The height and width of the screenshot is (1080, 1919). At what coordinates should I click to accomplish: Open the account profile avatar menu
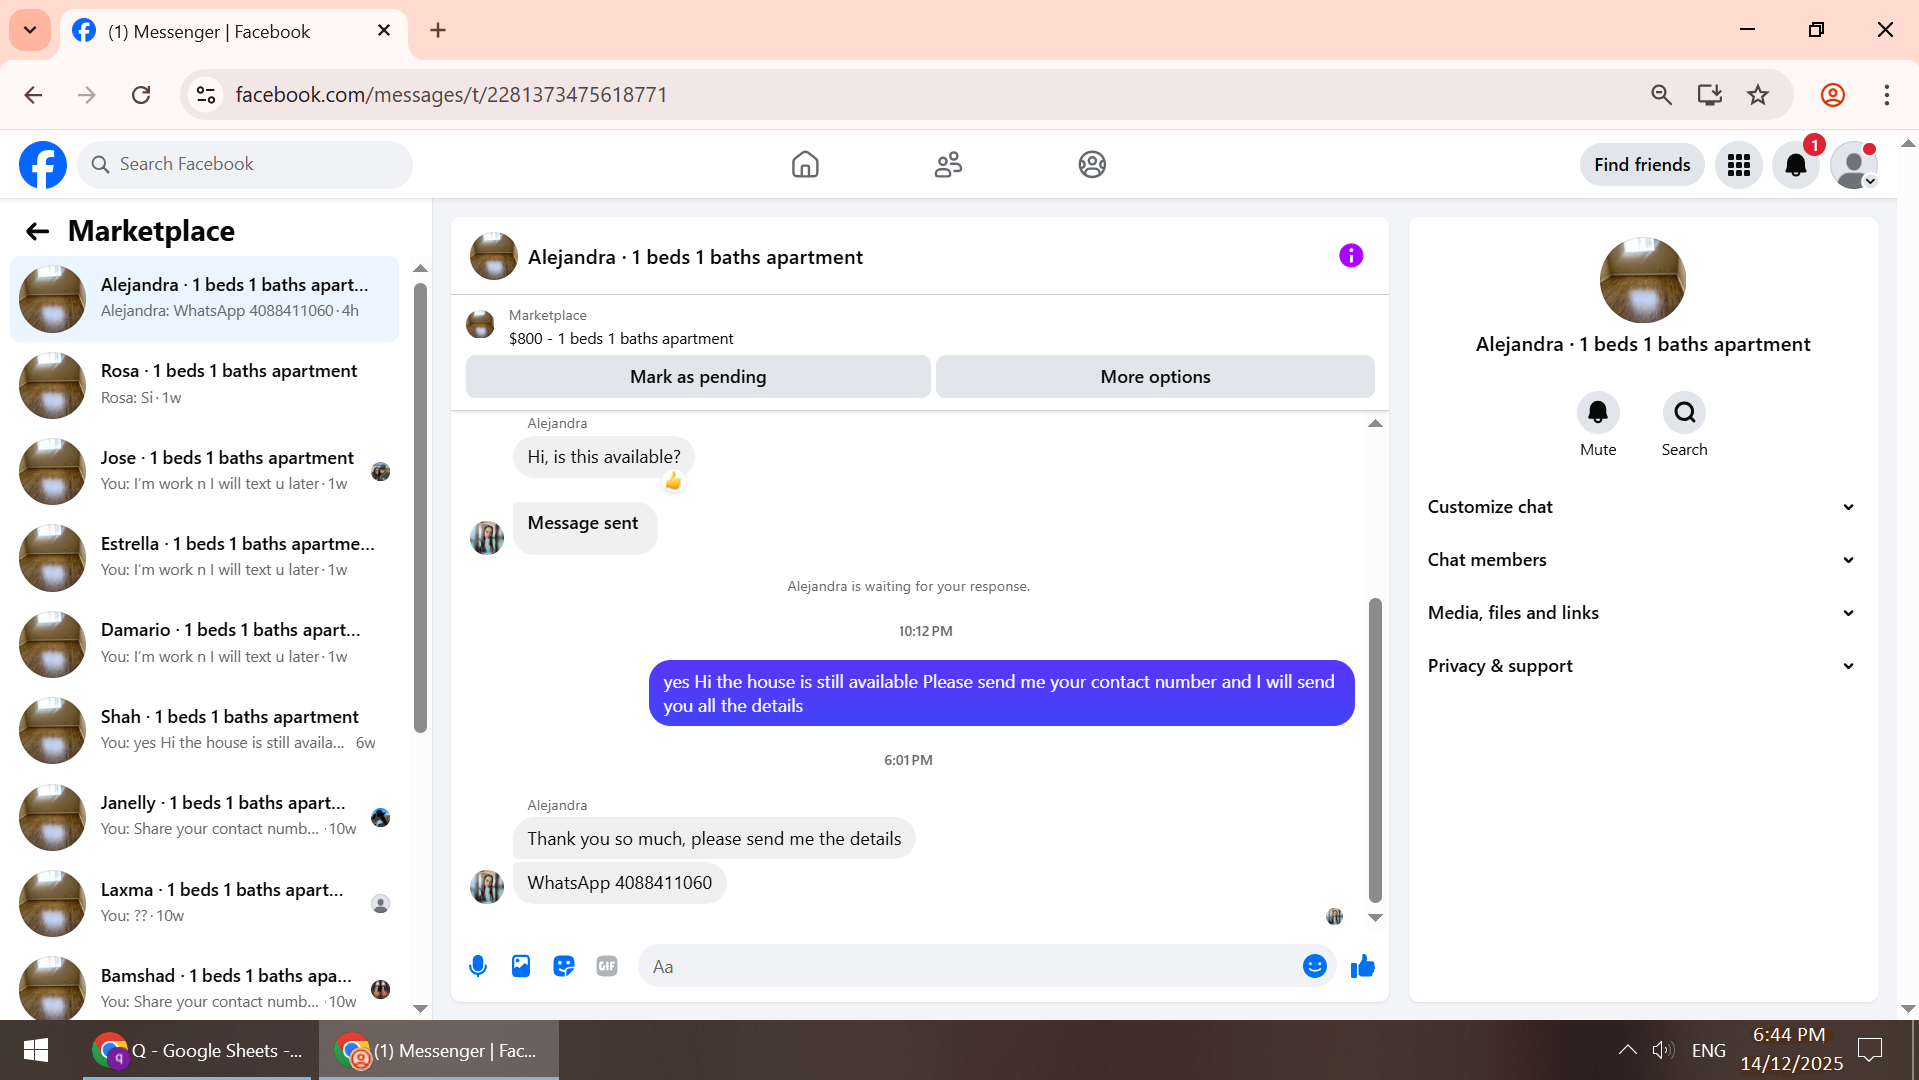click(1854, 165)
